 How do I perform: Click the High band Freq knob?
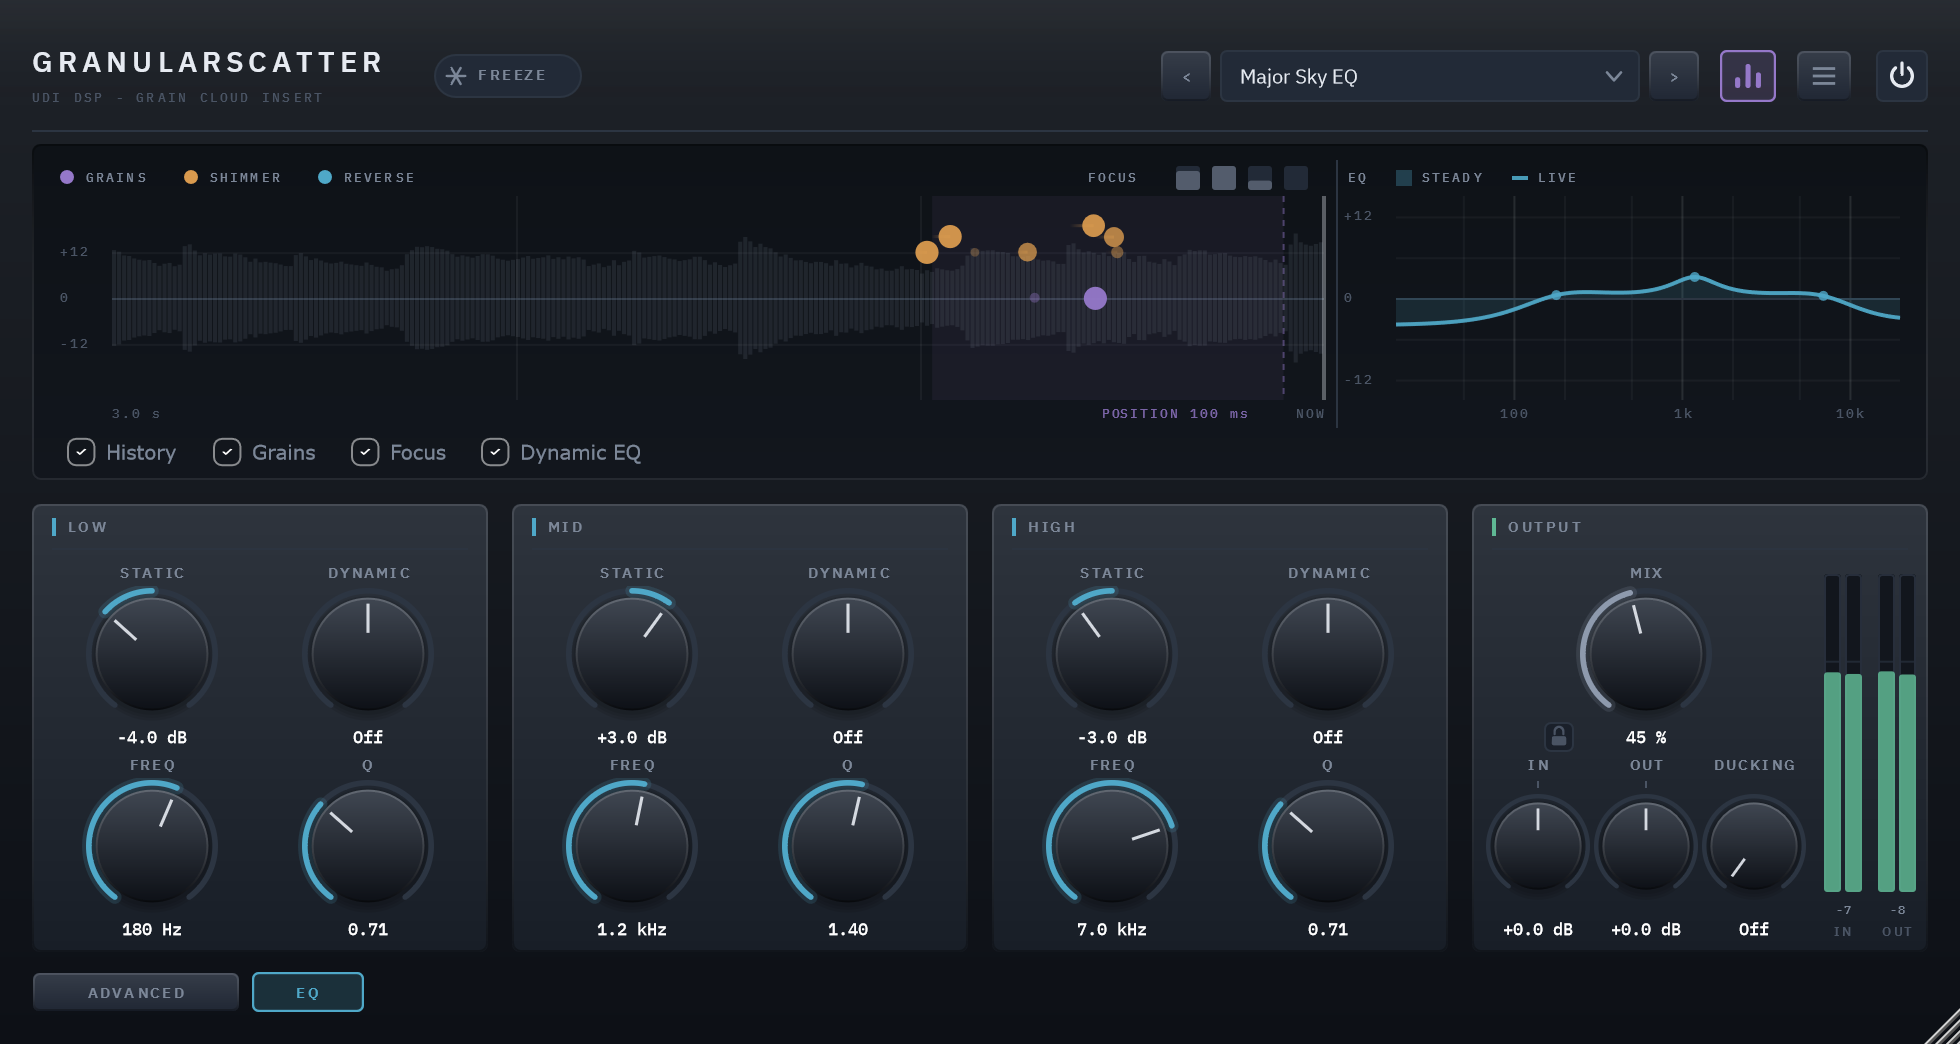pos(1112,846)
